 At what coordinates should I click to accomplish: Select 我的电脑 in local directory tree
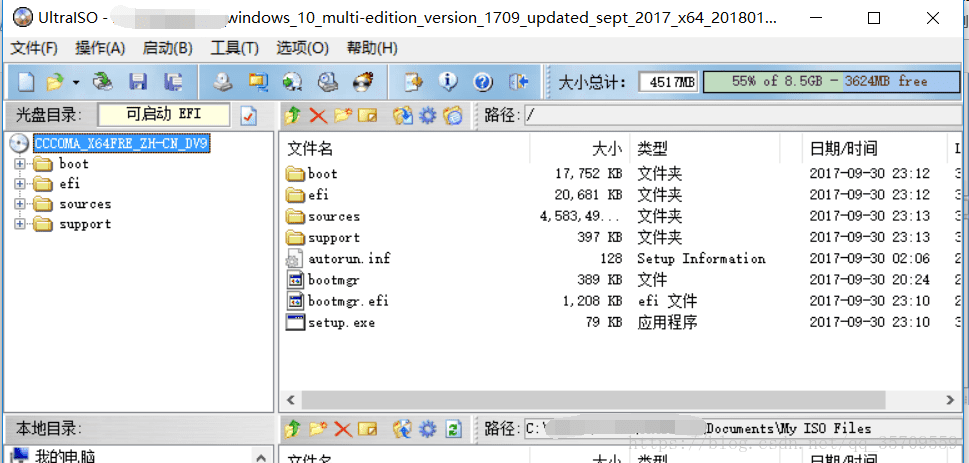(65, 457)
